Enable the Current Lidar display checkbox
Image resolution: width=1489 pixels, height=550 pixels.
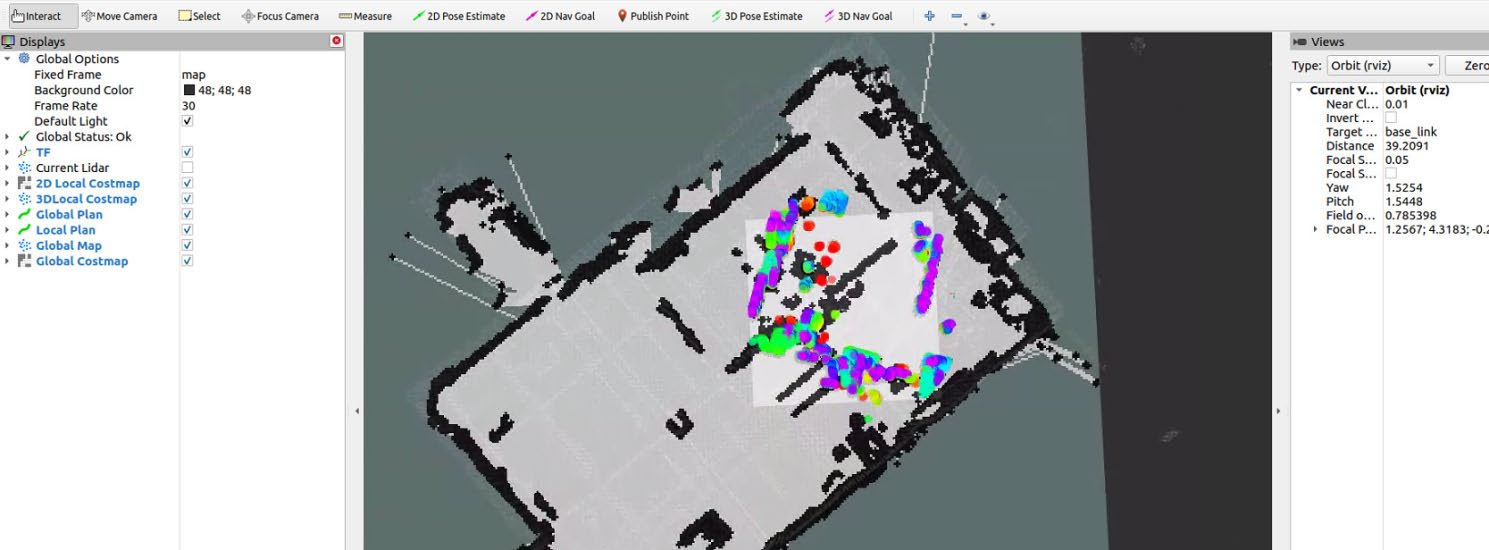click(x=187, y=168)
